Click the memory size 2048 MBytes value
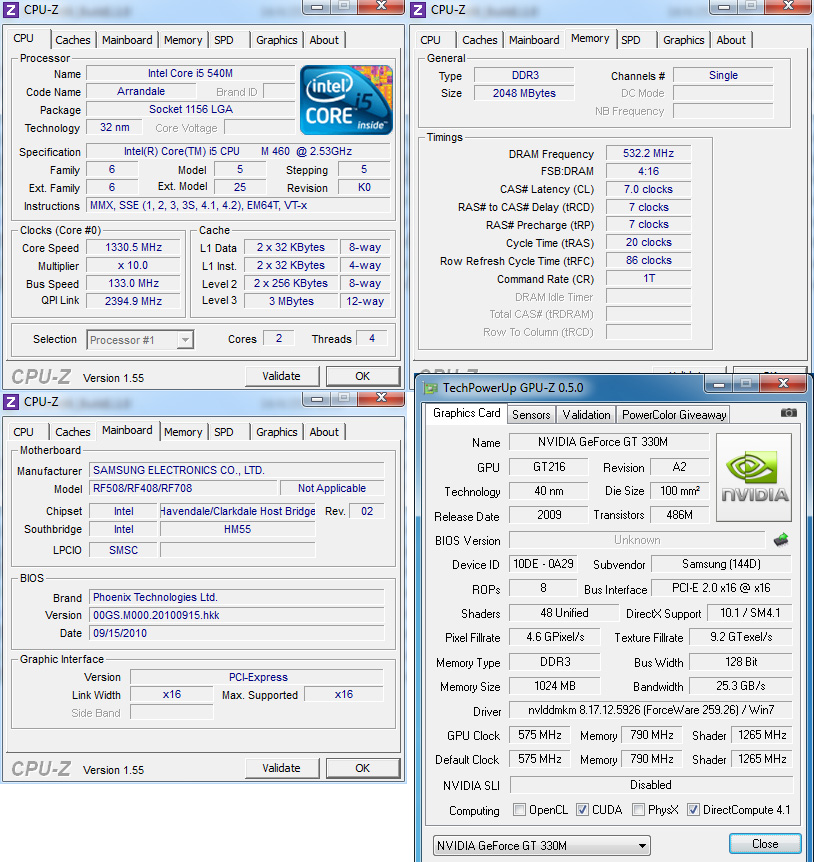This screenshot has height=862, width=814. coord(524,93)
